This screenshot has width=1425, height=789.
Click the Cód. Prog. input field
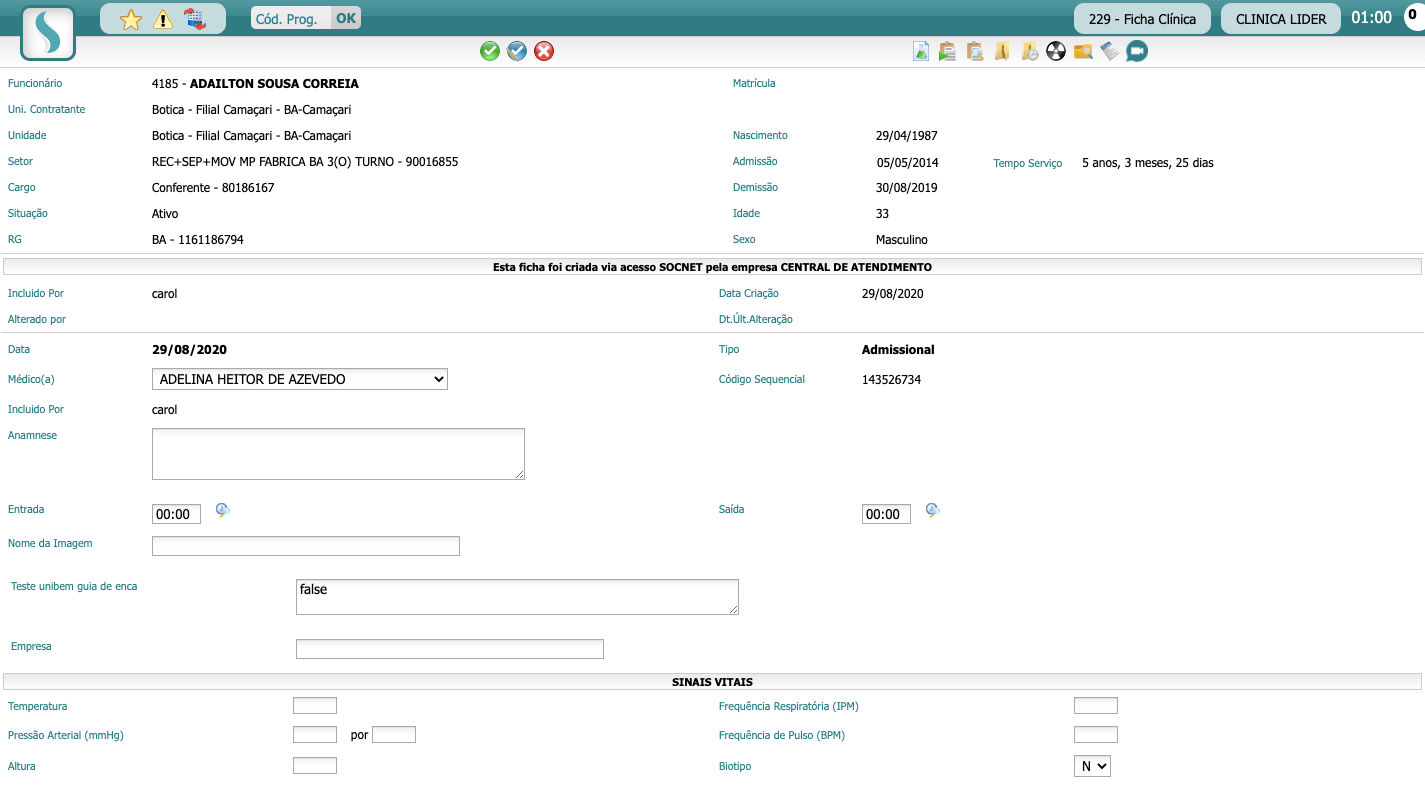click(x=291, y=18)
